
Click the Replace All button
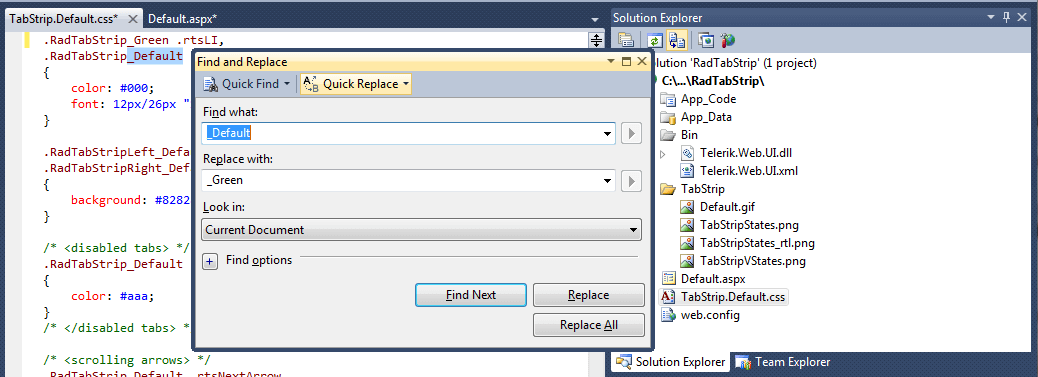click(589, 325)
